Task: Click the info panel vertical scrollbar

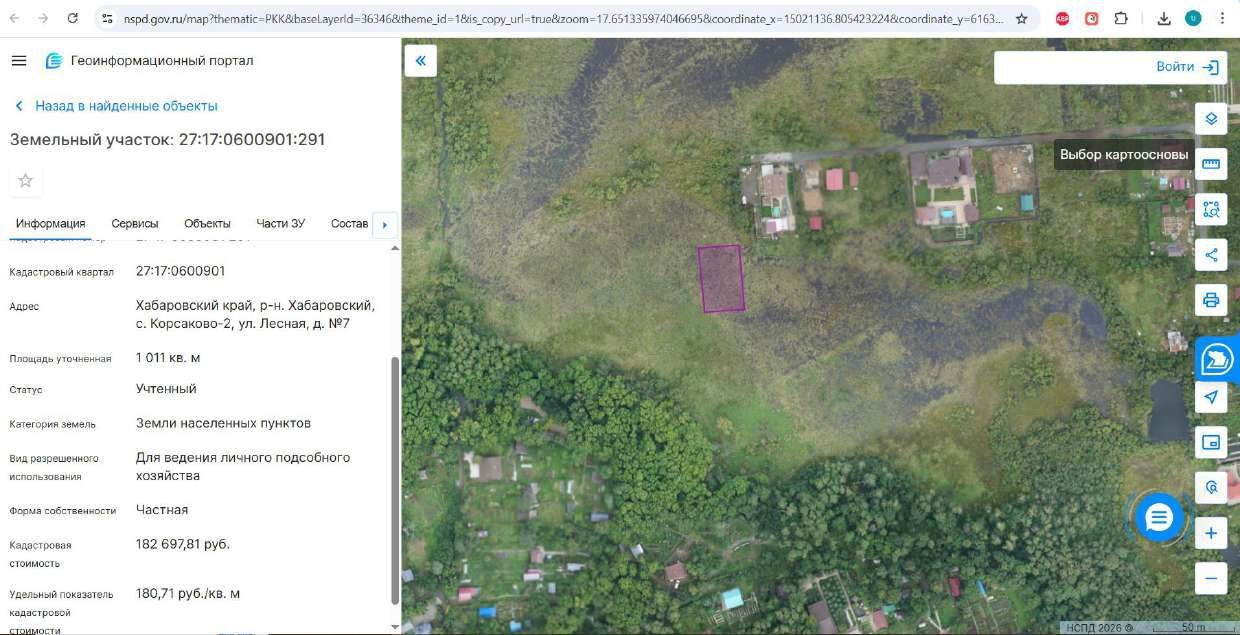Action: (395, 480)
